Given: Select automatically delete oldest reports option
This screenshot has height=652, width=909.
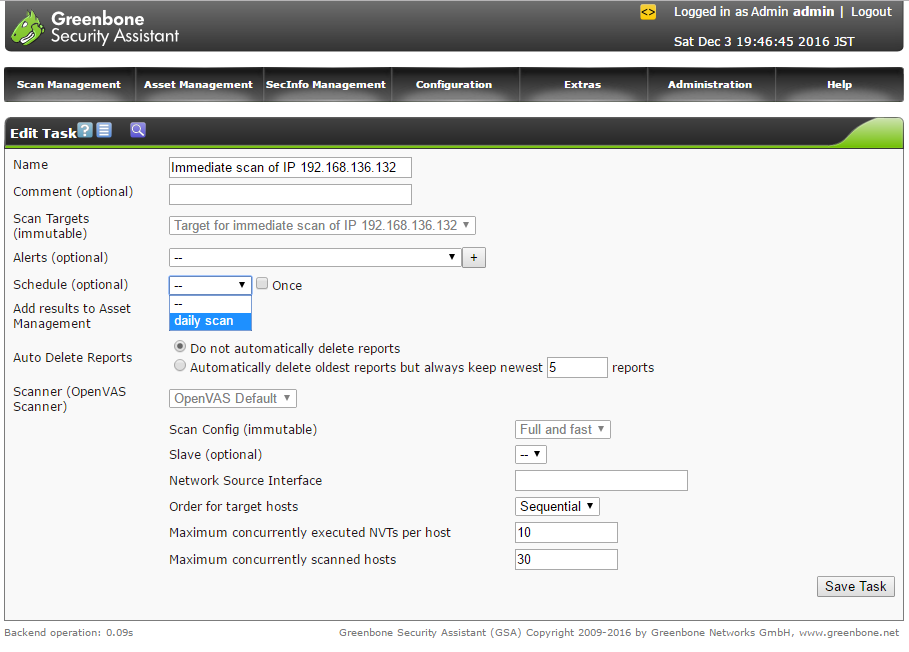Looking at the screenshot, I should [180, 366].
